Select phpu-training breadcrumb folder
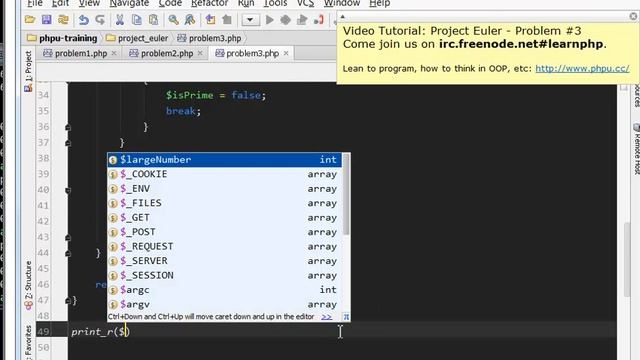This screenshot has height=360, width=640. pos(62,38)
